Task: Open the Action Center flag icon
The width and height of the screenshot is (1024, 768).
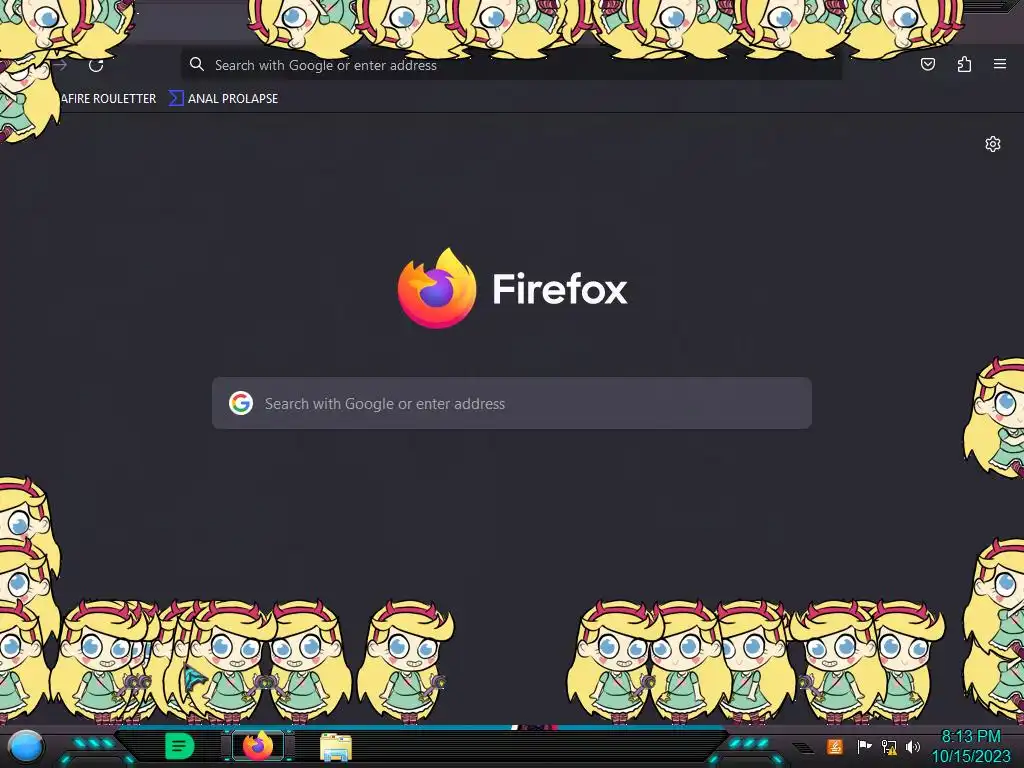Action: tap(864, 746)
